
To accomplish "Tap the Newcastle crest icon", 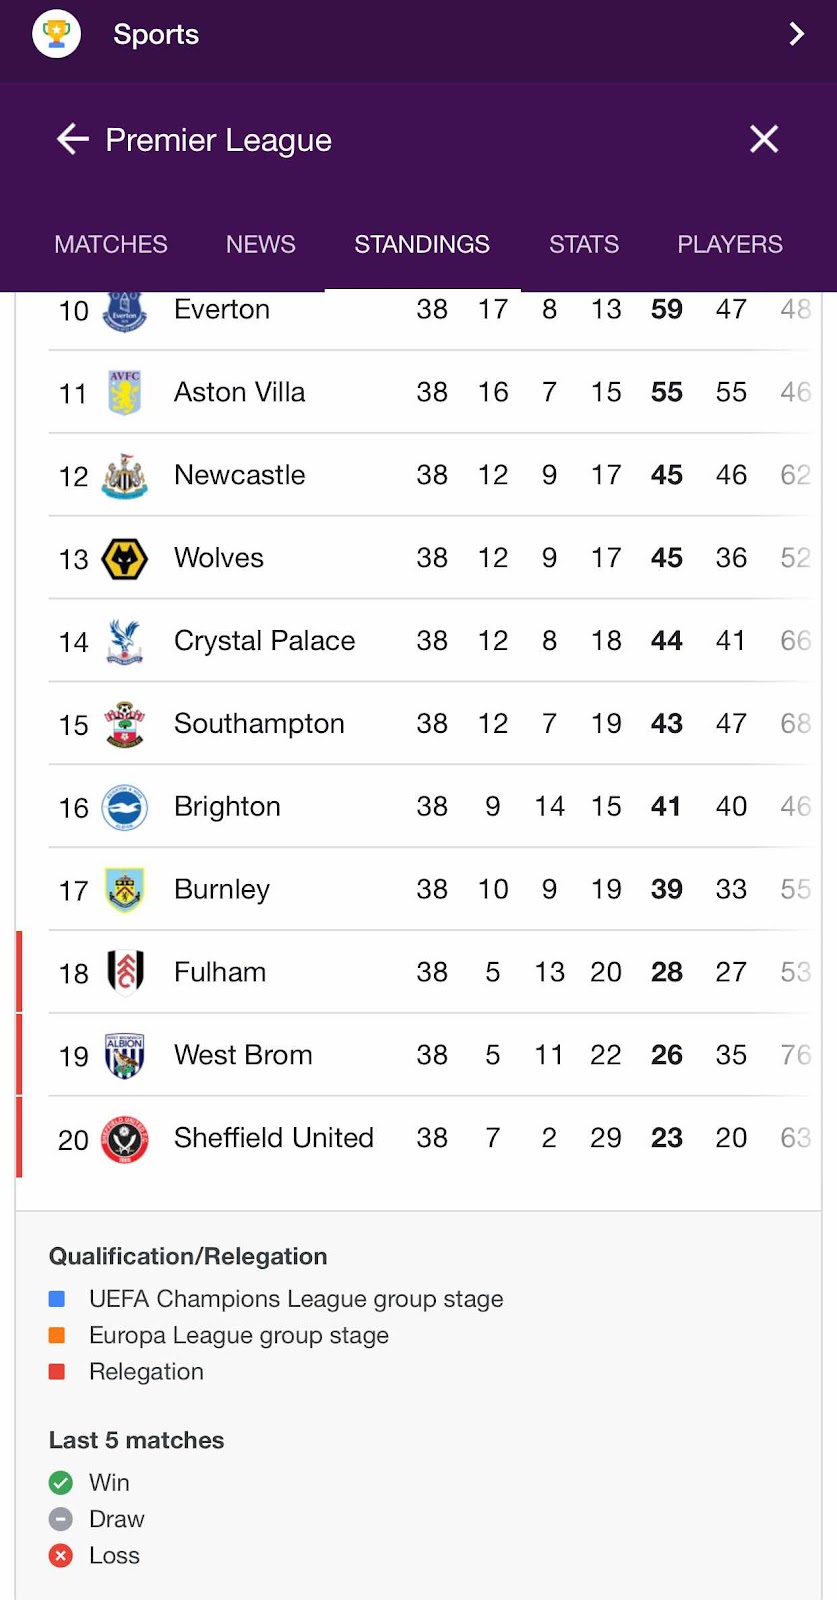I will click(x=125, y=475).
